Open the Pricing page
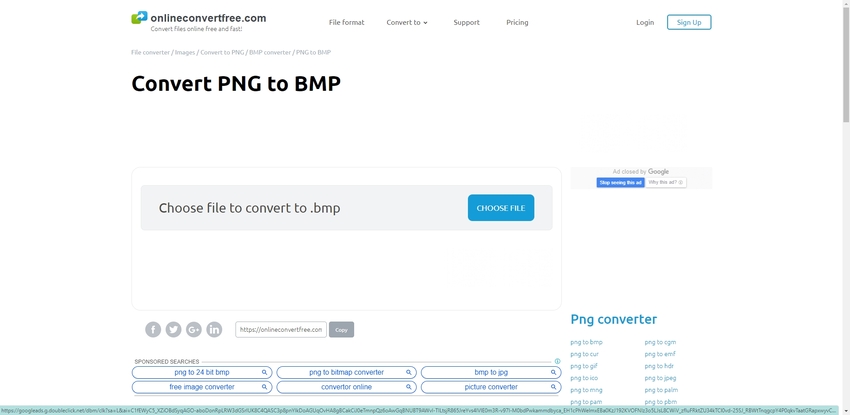Screen dimensions: 850x415 click(x=517, y=22)
